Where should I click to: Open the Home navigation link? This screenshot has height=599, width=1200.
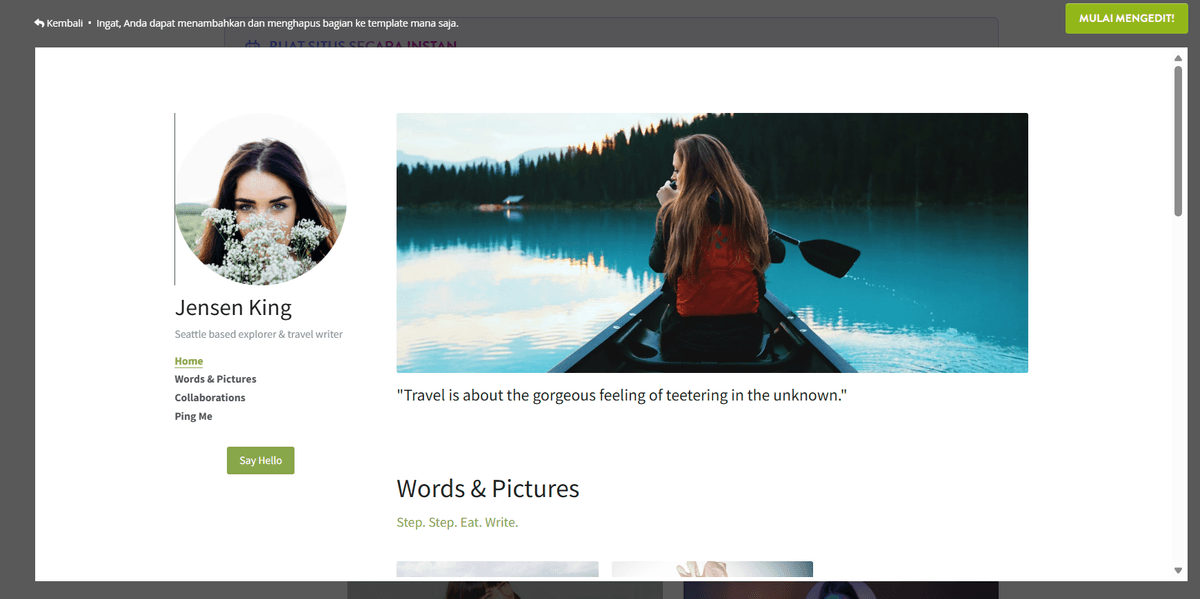[189, 361]
